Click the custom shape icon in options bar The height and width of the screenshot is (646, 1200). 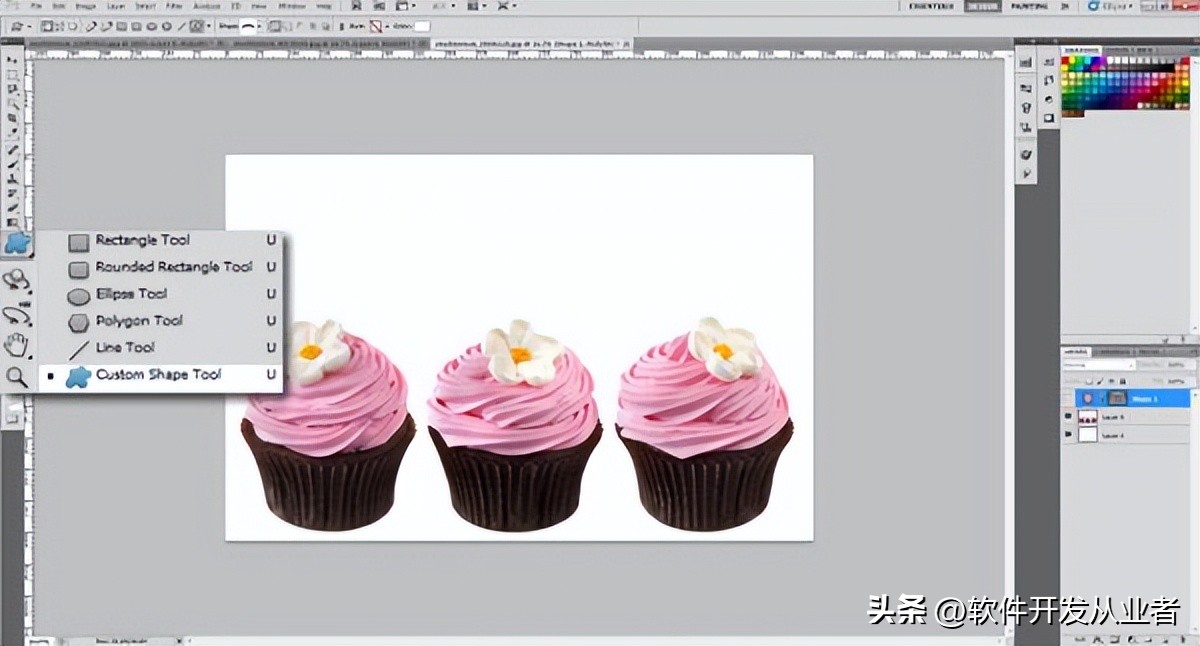pos(196,25)
